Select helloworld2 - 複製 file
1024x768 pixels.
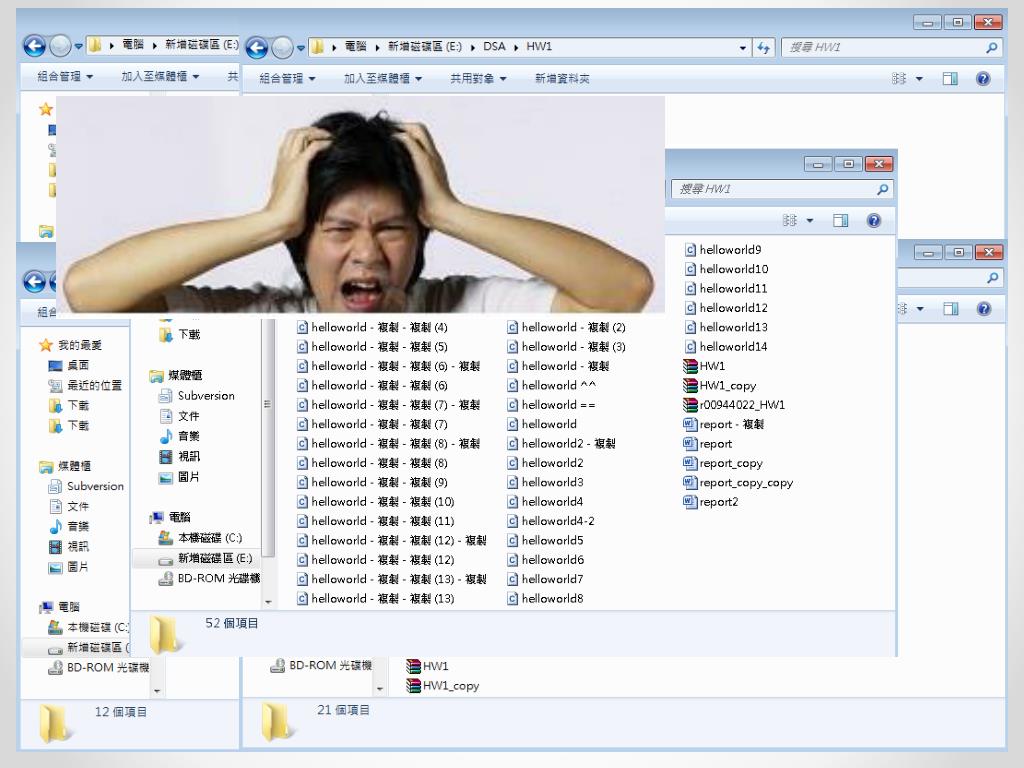(x=562, y=444)
